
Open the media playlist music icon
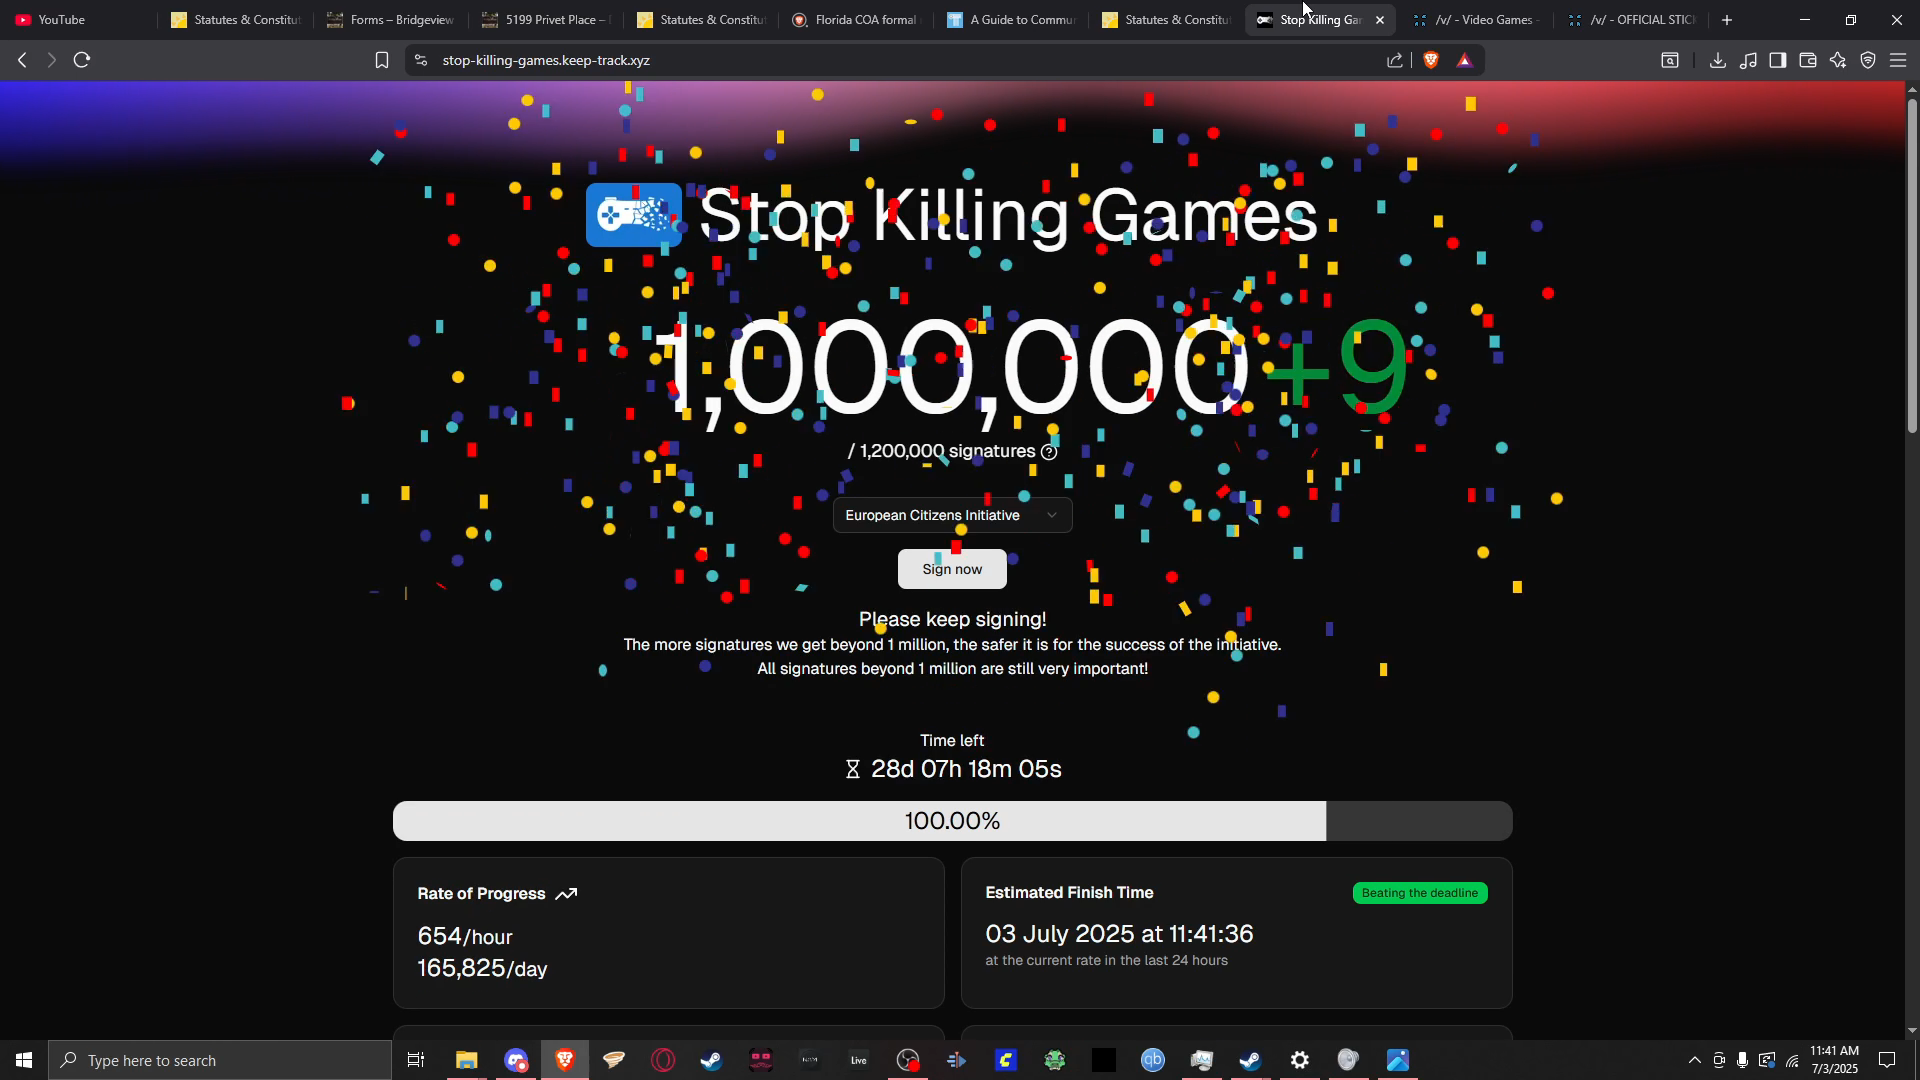1748,60
